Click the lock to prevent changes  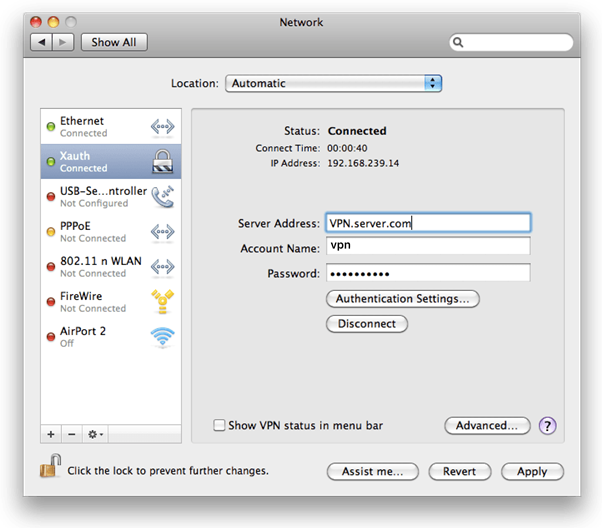pyautogui.click(x=51, y=465)
